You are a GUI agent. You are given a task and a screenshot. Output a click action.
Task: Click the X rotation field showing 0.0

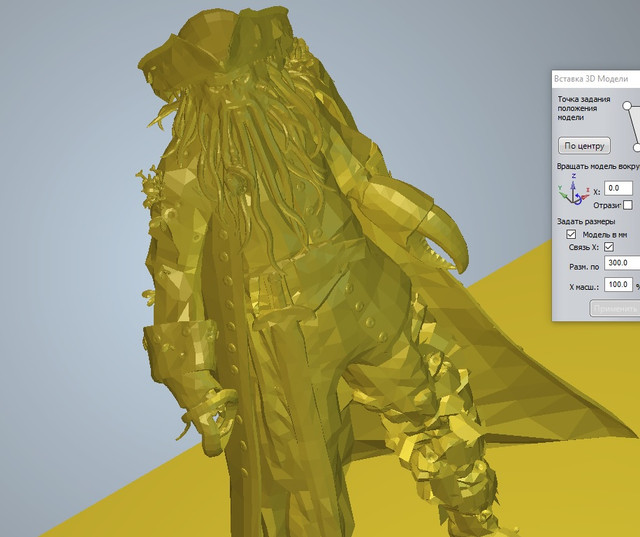coord(618,188)
